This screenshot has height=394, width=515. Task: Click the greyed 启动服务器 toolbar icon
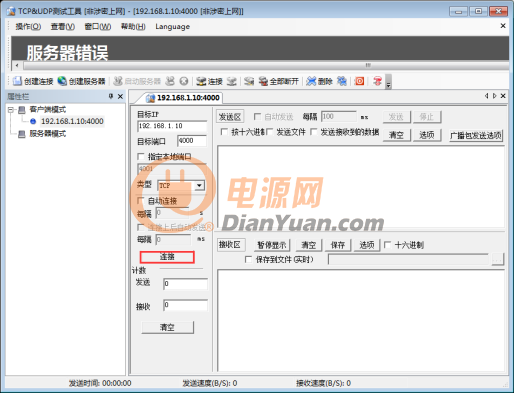point(118,81)
